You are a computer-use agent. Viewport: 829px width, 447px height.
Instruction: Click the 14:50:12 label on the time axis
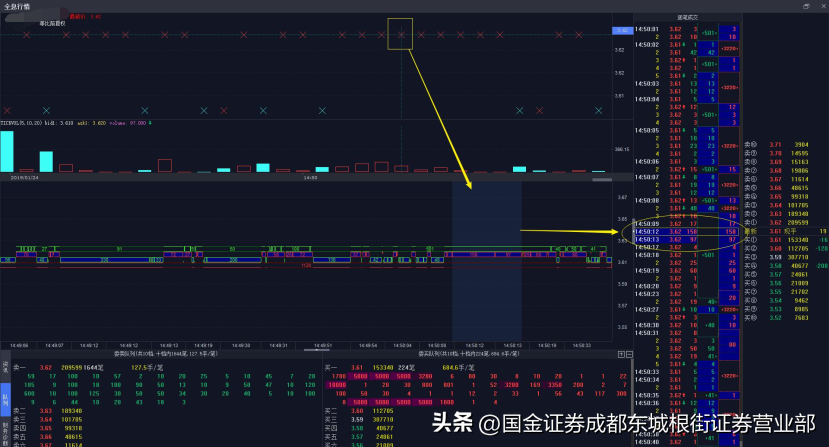(x=473, y=345)
